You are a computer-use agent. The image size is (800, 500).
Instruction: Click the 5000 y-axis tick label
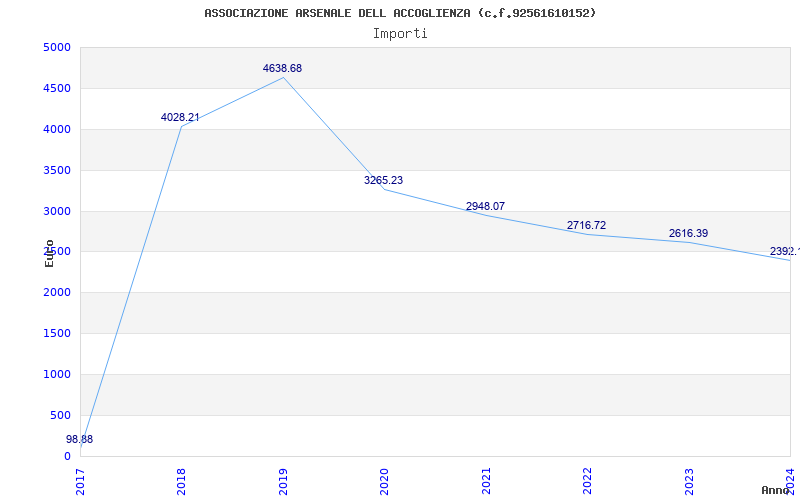click(x=57, y=47)
